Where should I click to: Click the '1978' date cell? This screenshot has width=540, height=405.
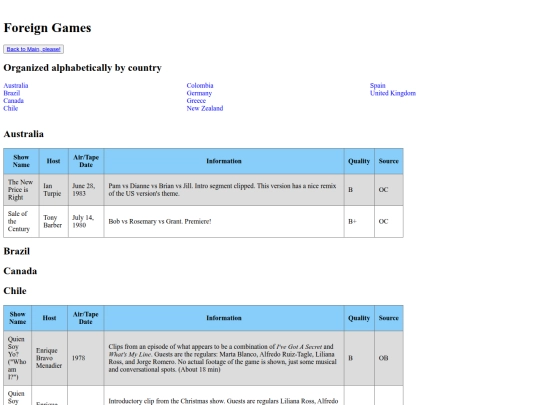(x=86, y=358)
